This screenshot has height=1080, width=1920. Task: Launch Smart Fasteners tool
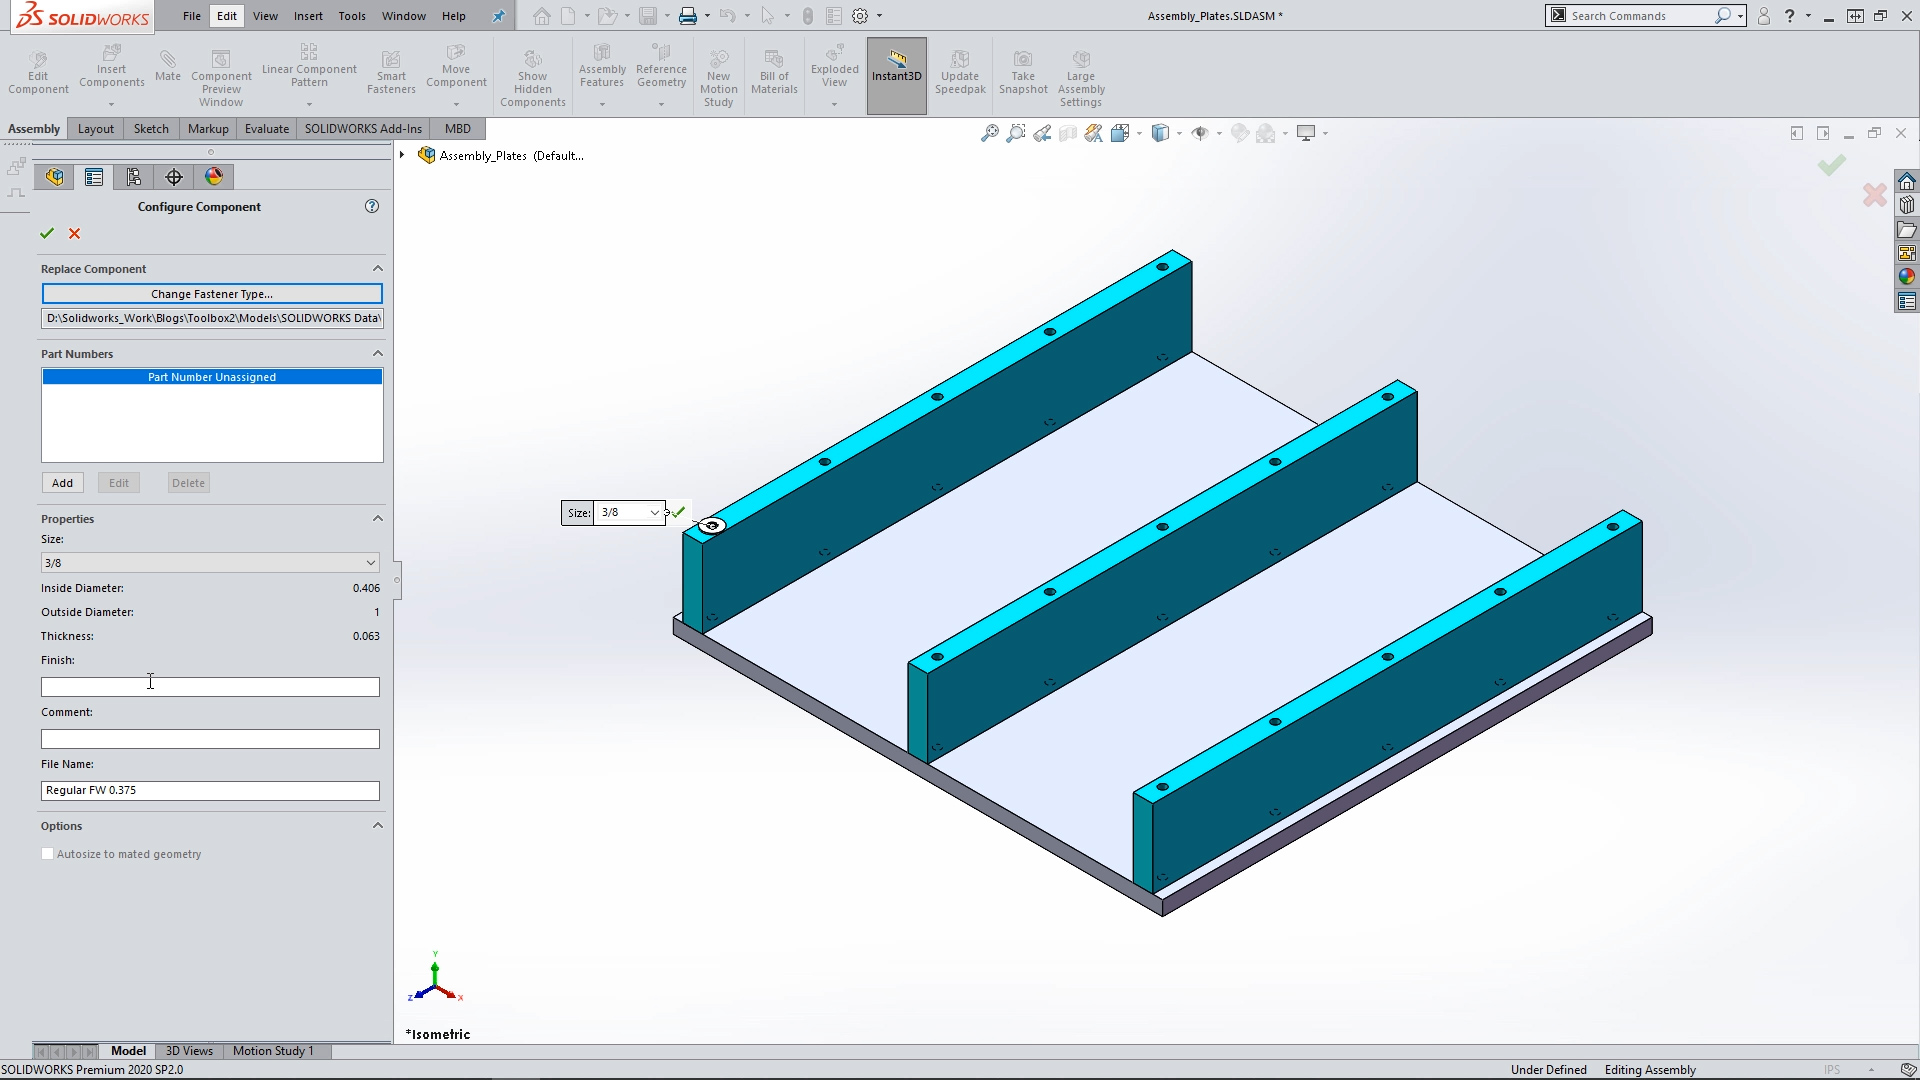click(391, 72)
